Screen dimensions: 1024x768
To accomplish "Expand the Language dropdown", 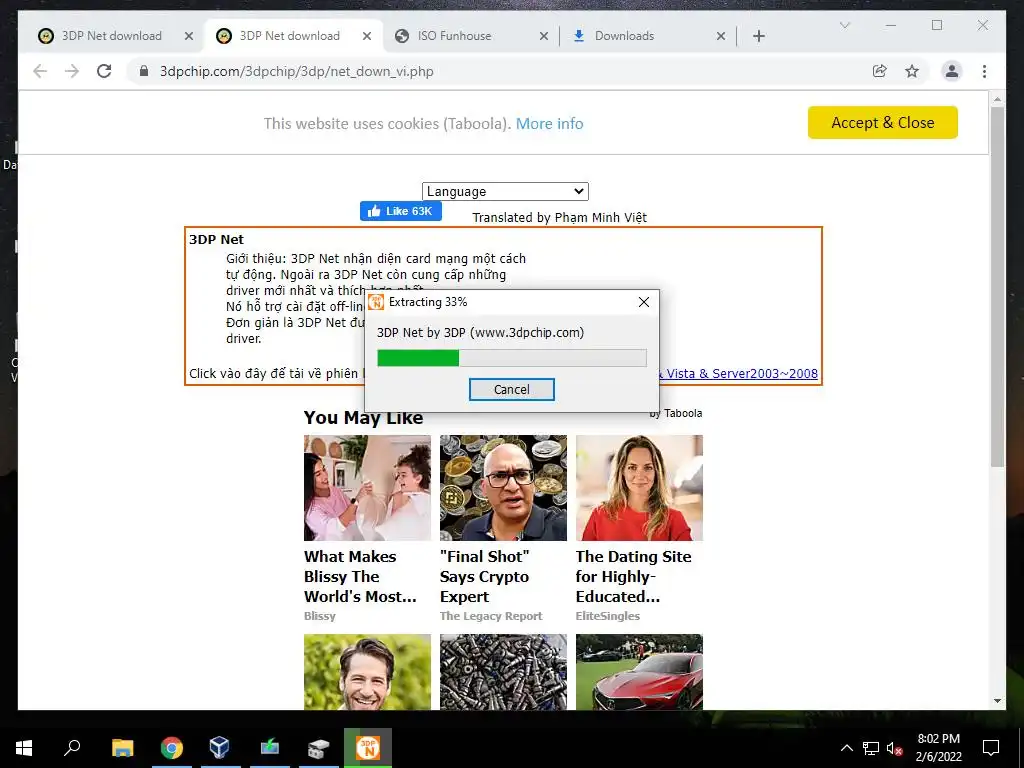I will tap(505, 191).
